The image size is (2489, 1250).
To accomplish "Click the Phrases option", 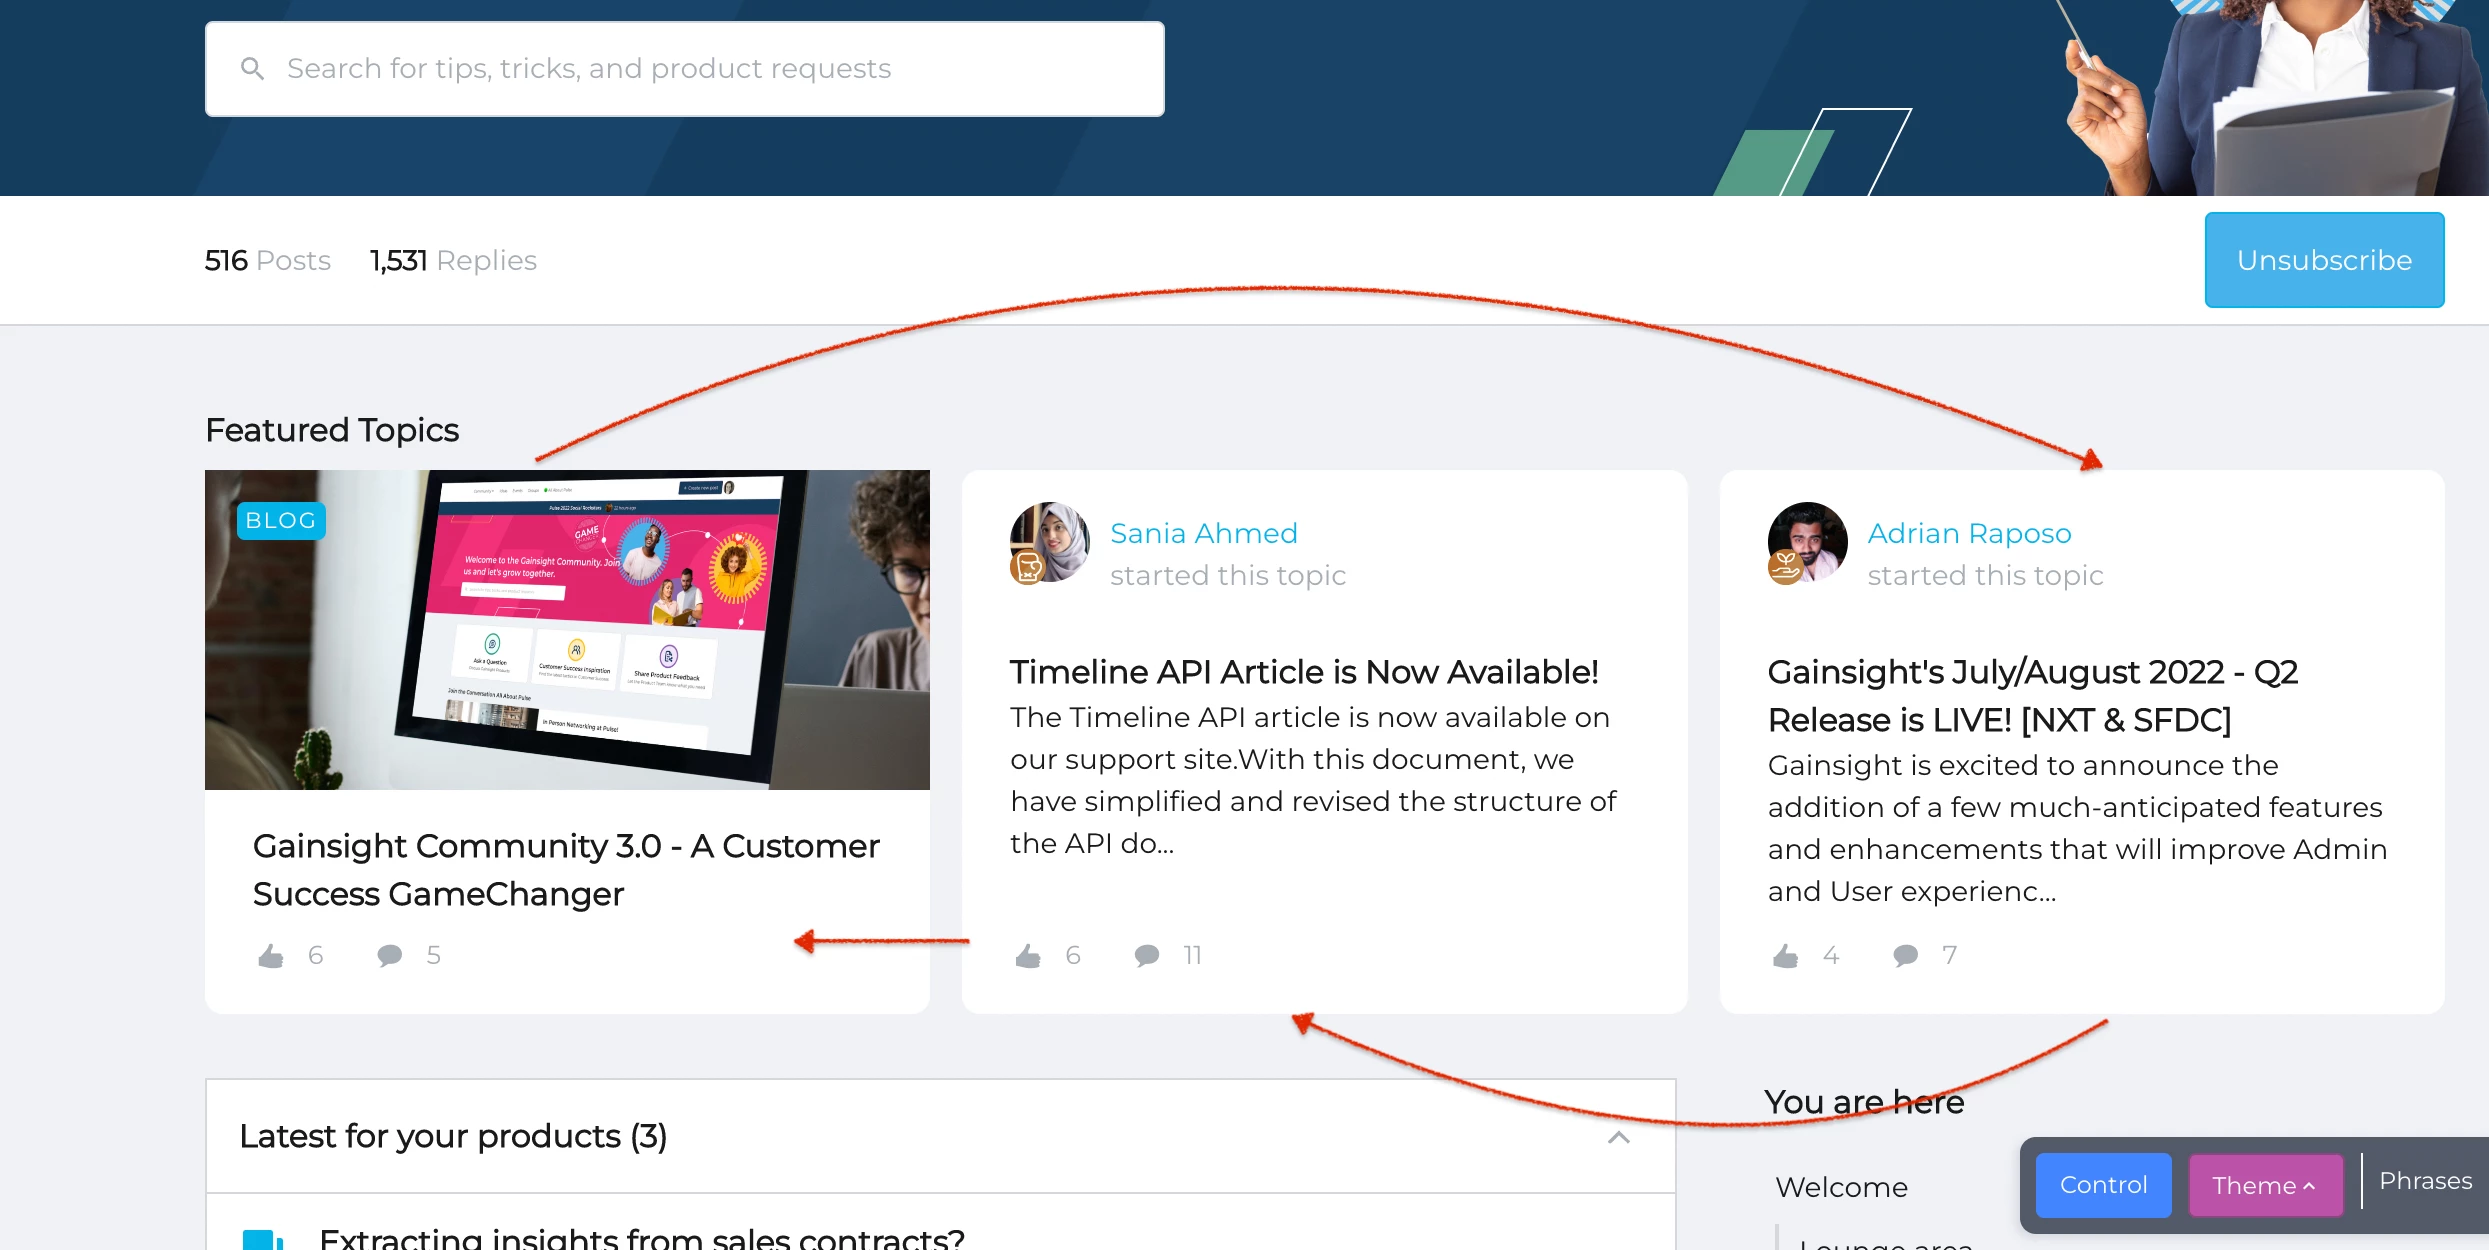I will [2425, 1181].
